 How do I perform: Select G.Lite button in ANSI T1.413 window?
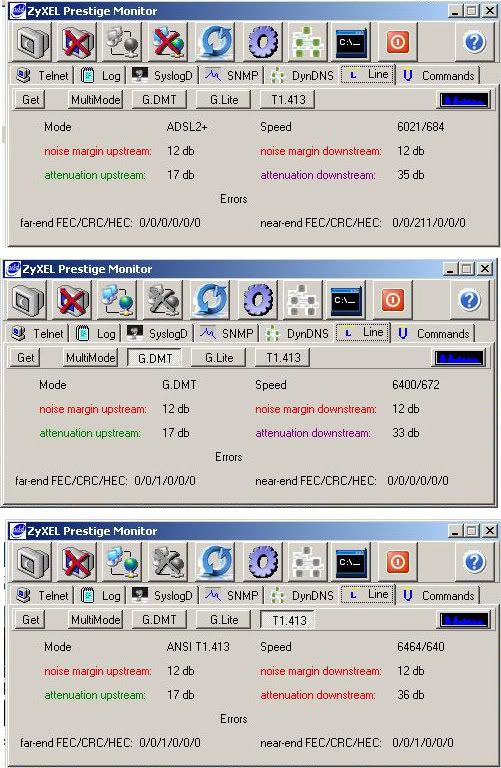tap(224, 620)
